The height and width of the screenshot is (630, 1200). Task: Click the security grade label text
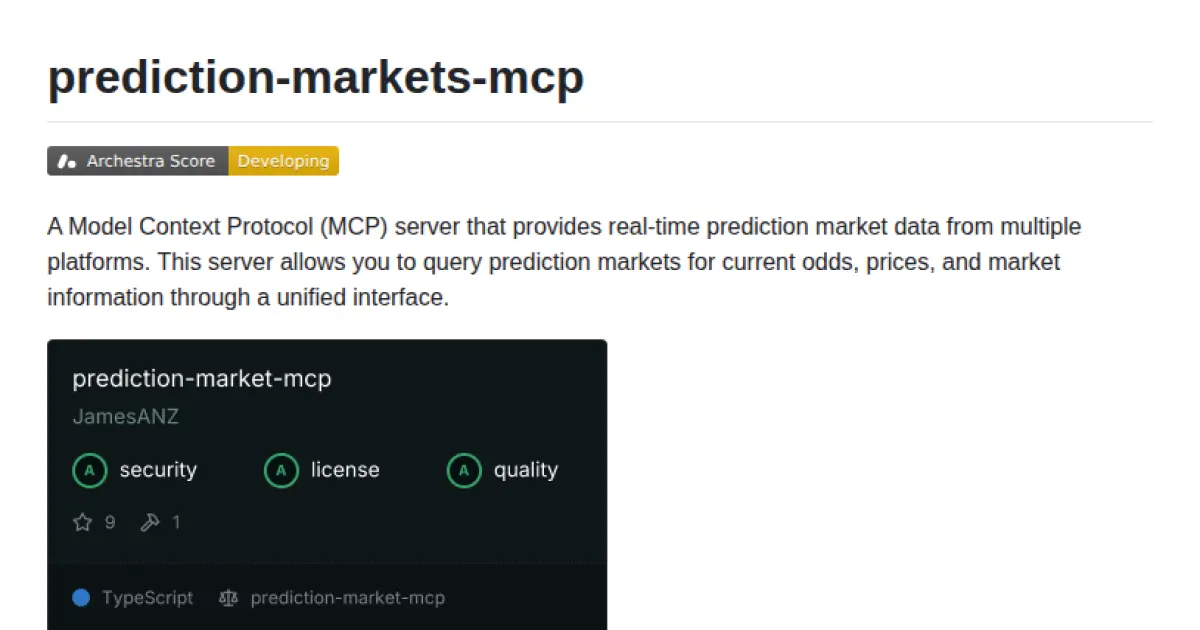tap(158, 470)
